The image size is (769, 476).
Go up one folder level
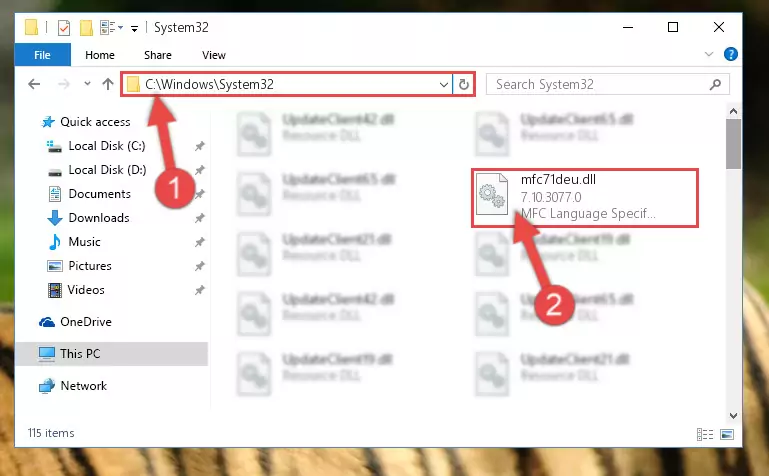click(x=108, y=84)
